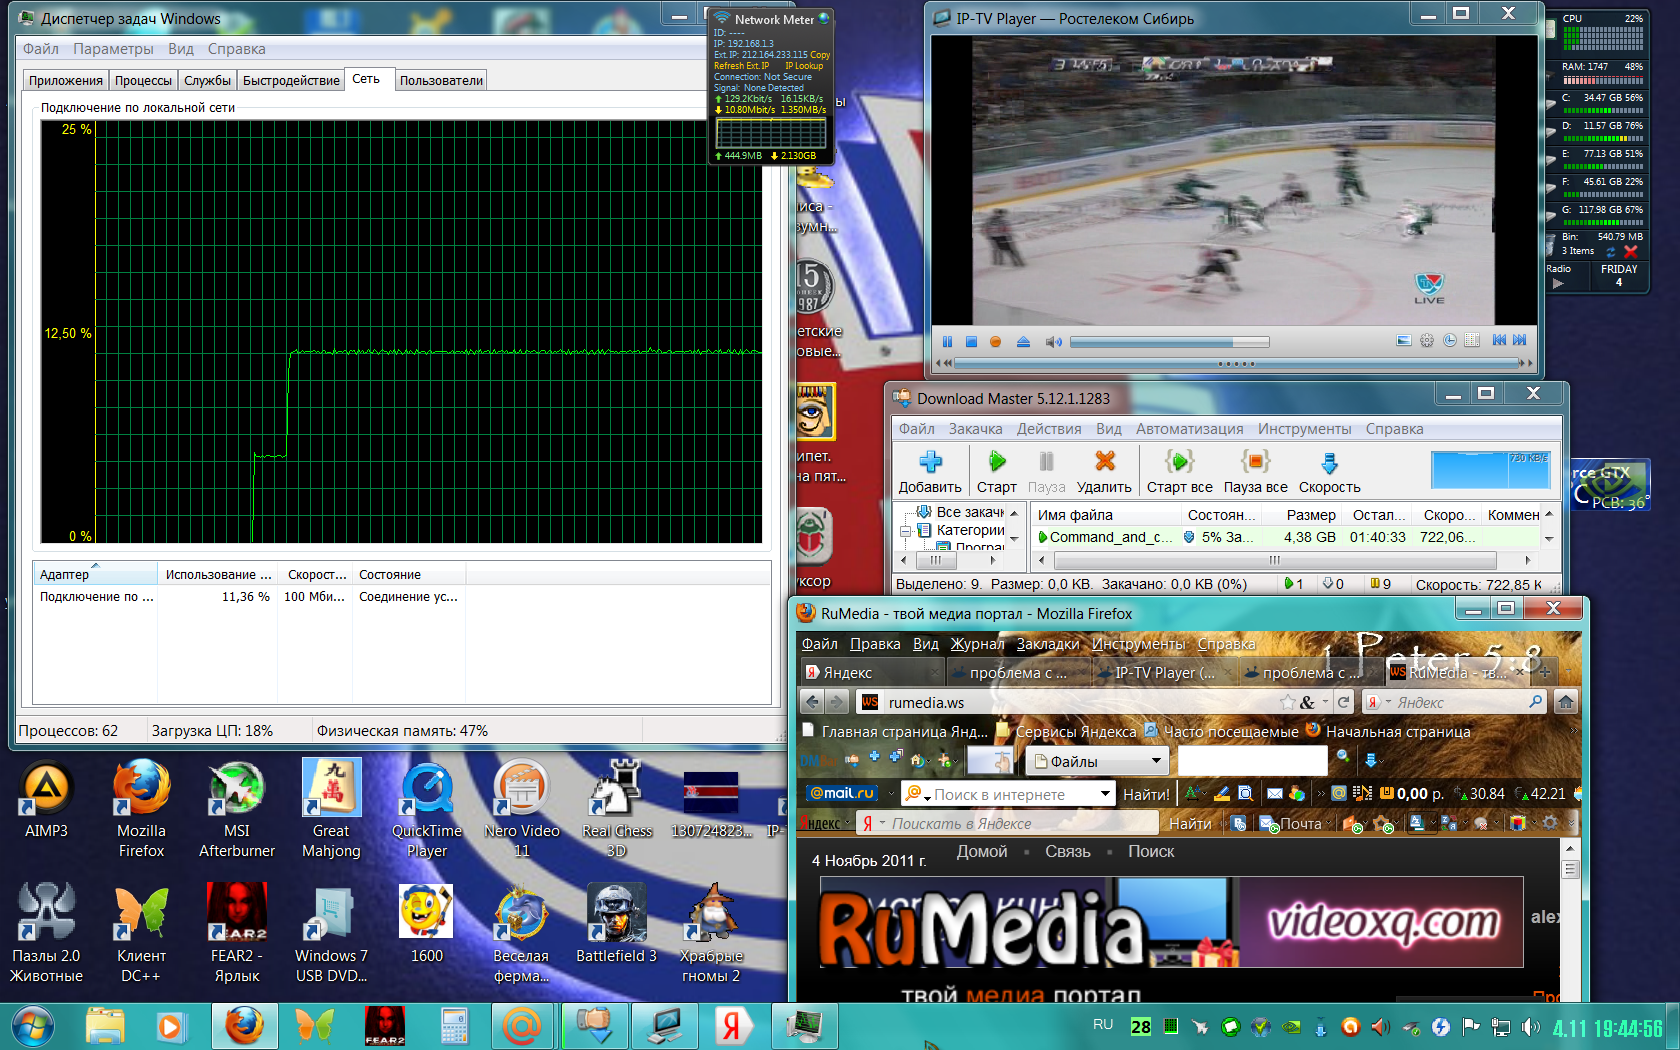Open Автоматизация menu in Download Master

pyautogui.click(x=1189, y=429)
